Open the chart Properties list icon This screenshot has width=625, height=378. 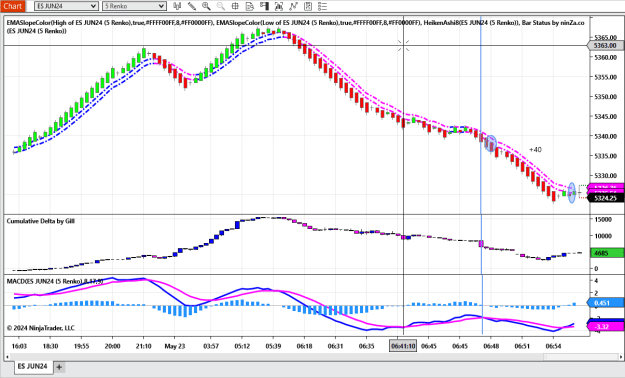[322, 6]
